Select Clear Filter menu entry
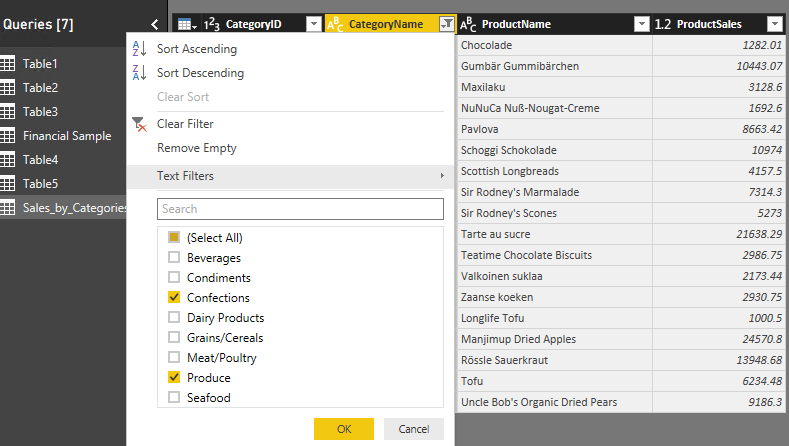The width and height of the screenshot is (789, 446). coord(185,124)
